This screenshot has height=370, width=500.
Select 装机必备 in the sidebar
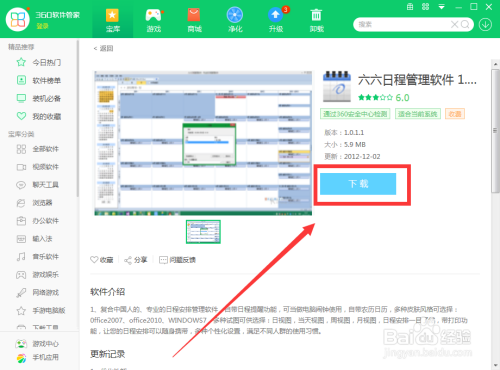39,98
